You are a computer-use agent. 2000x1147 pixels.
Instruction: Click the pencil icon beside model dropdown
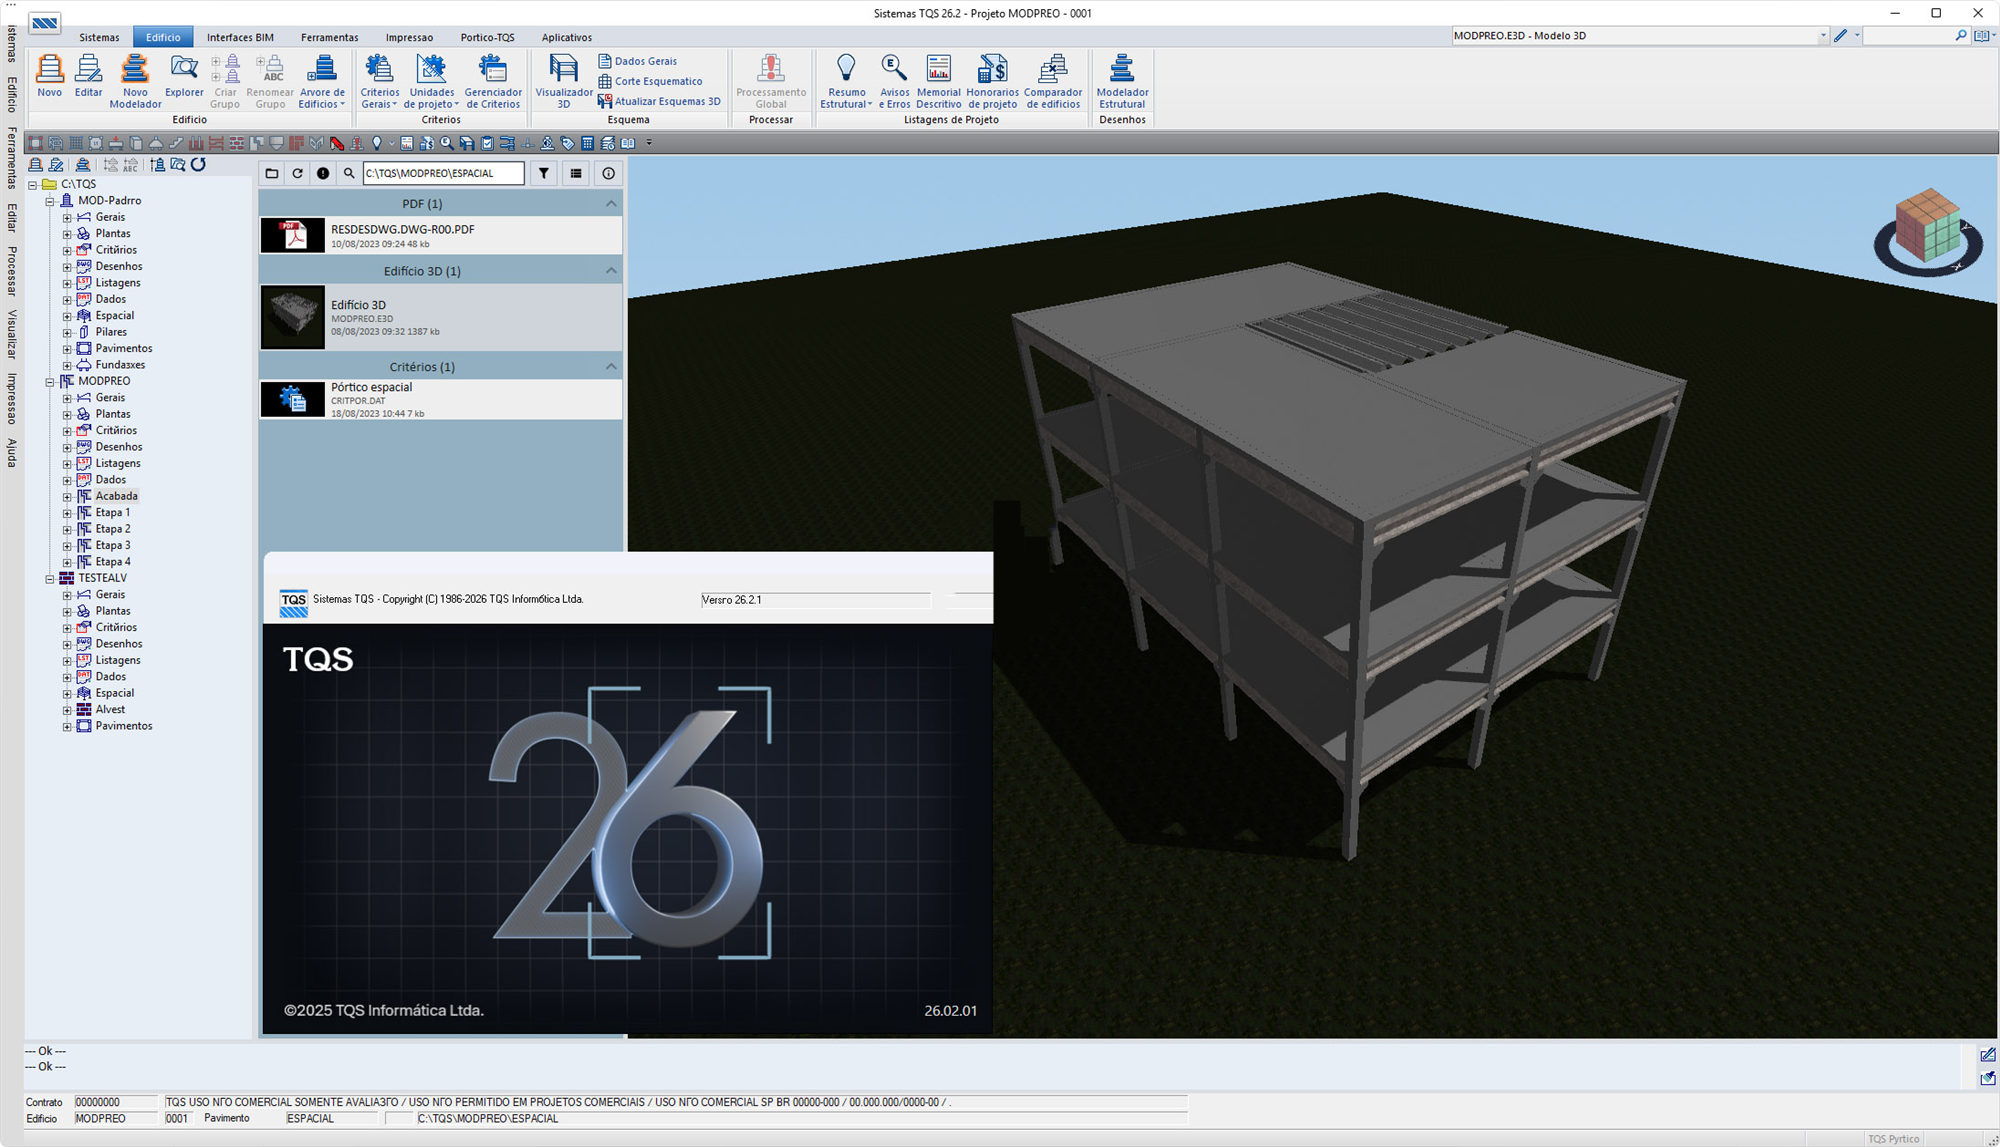click(x=1841, y=35)
